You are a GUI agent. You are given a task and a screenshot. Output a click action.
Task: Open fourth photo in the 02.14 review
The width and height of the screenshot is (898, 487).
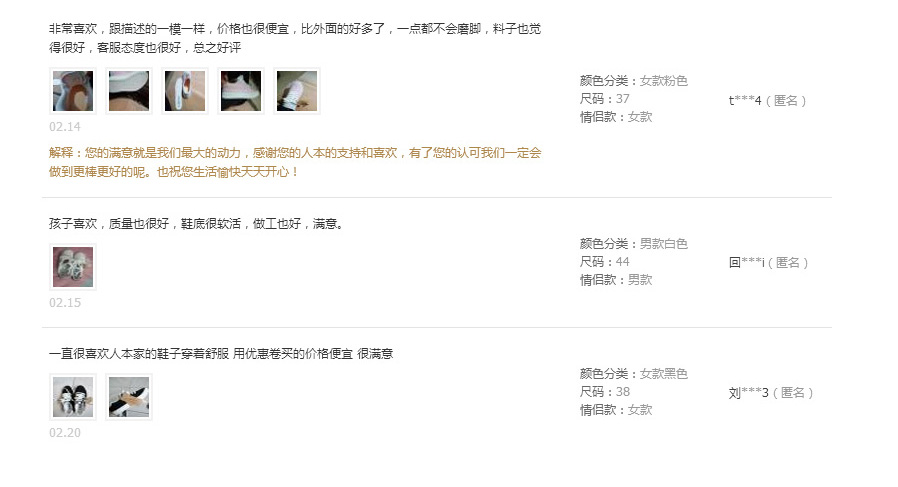click(241, 91)
